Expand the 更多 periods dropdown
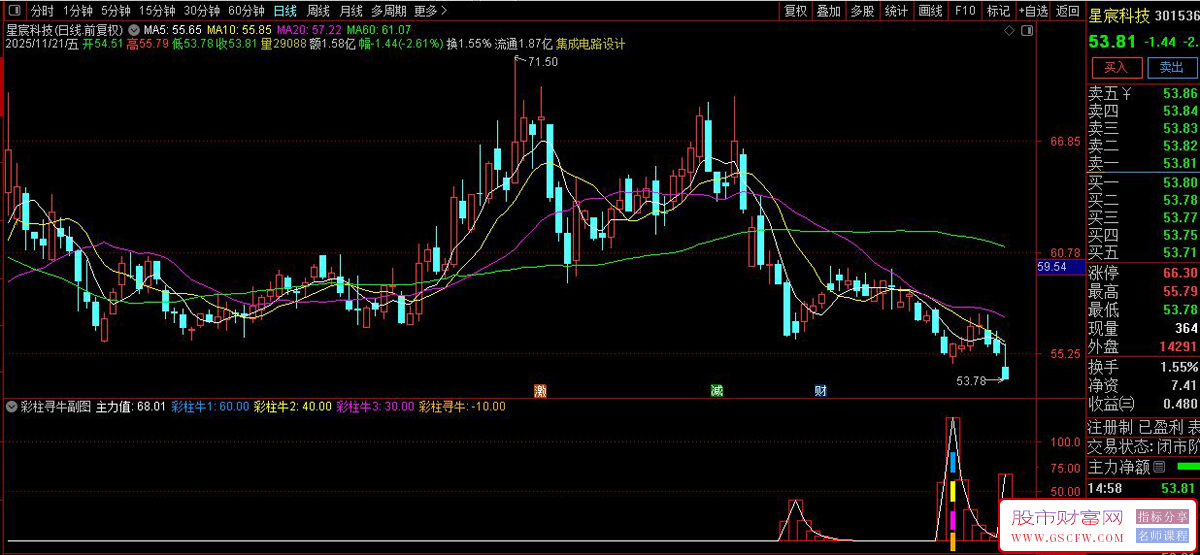The width and height of the screenshot is (1200, 555). click(431, 11)
